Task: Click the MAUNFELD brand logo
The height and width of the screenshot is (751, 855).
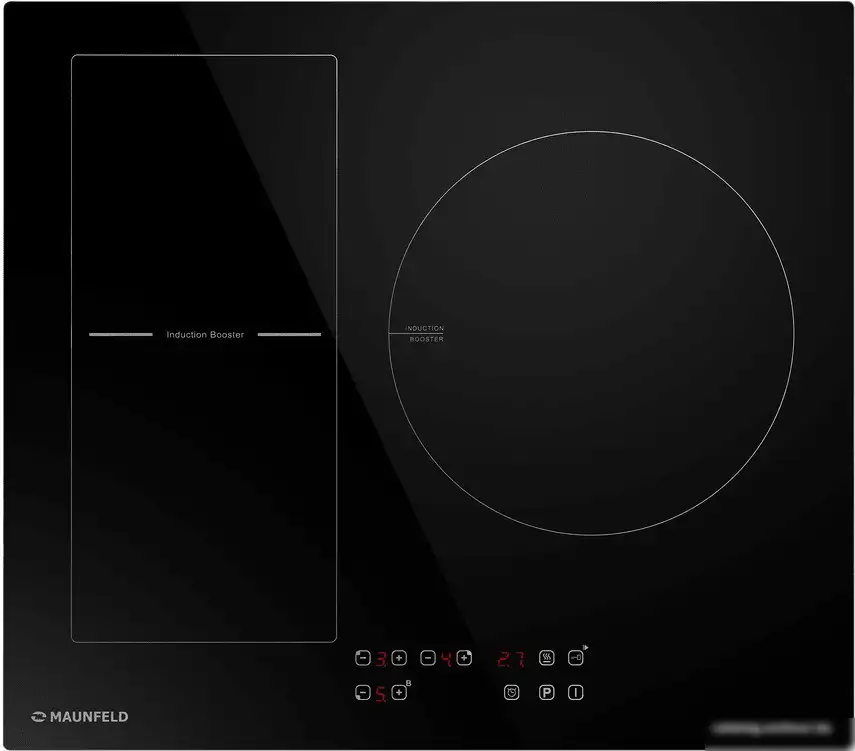Action: pyautogui.click(x=80, y=716)
